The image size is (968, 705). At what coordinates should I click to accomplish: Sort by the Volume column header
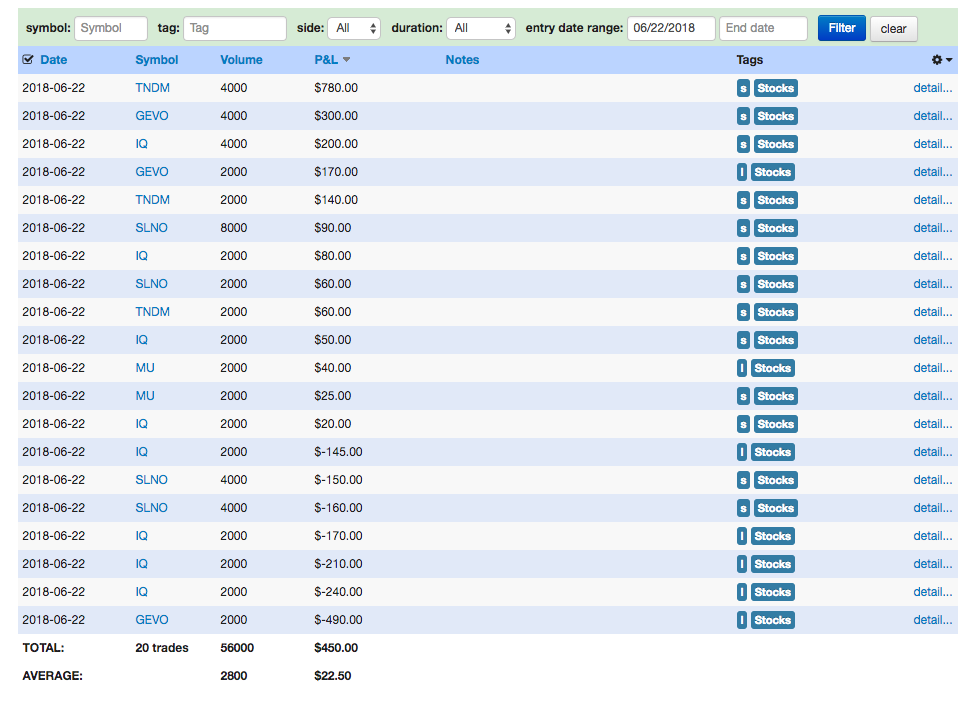pos(241,60)
